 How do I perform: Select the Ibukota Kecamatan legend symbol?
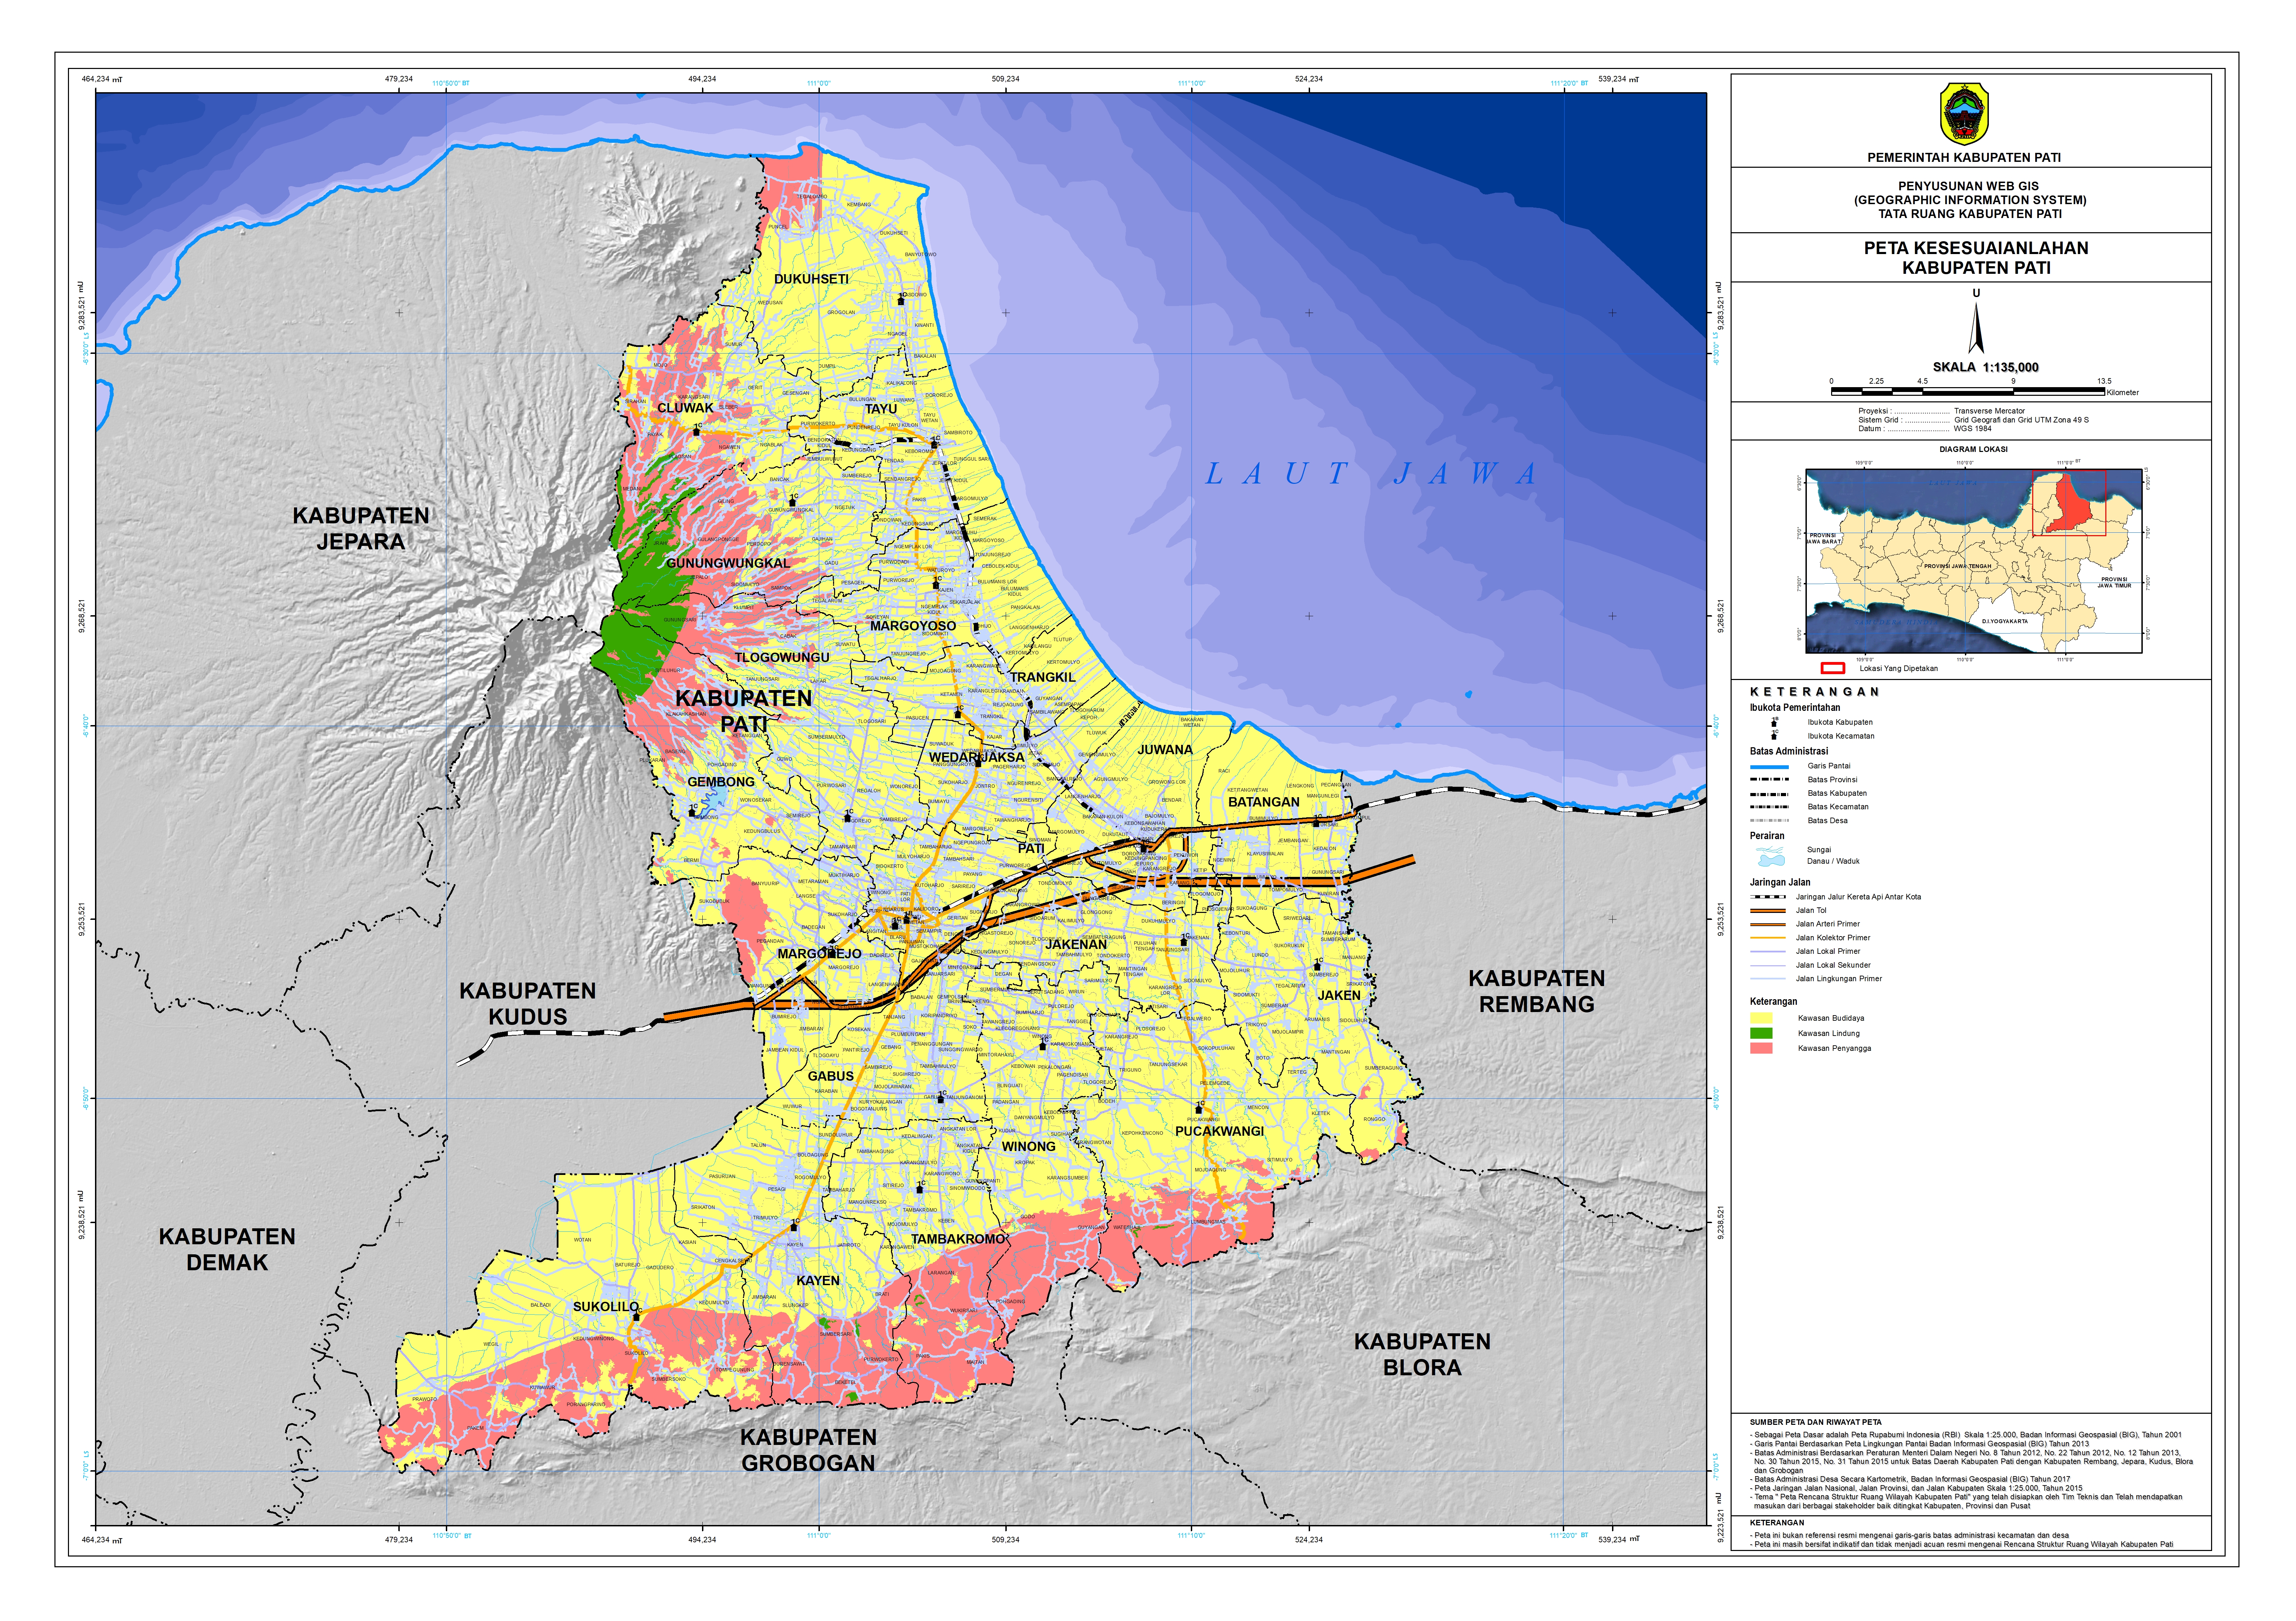click(x=1775, y=735)
